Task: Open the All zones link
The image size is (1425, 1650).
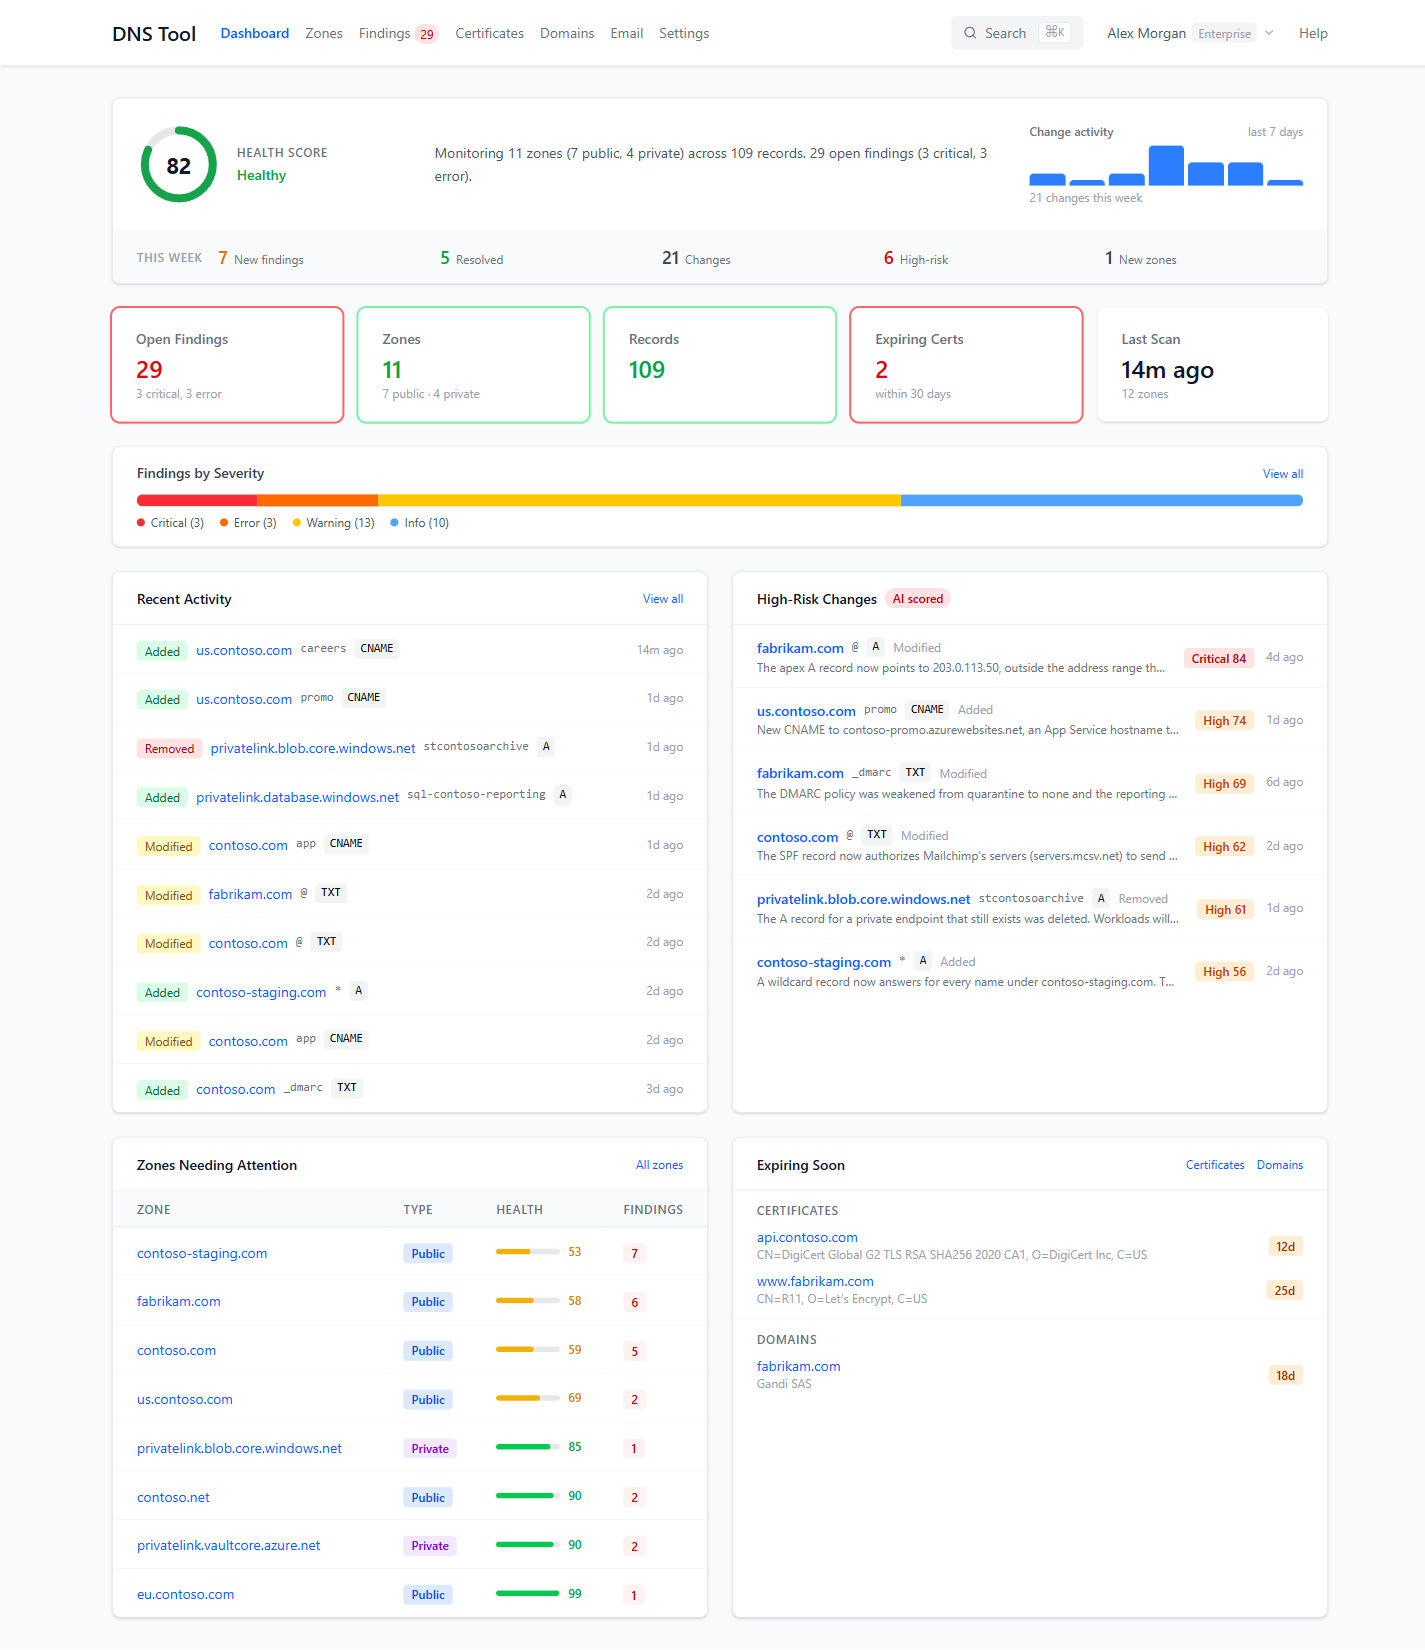Action: (660, 1165)
